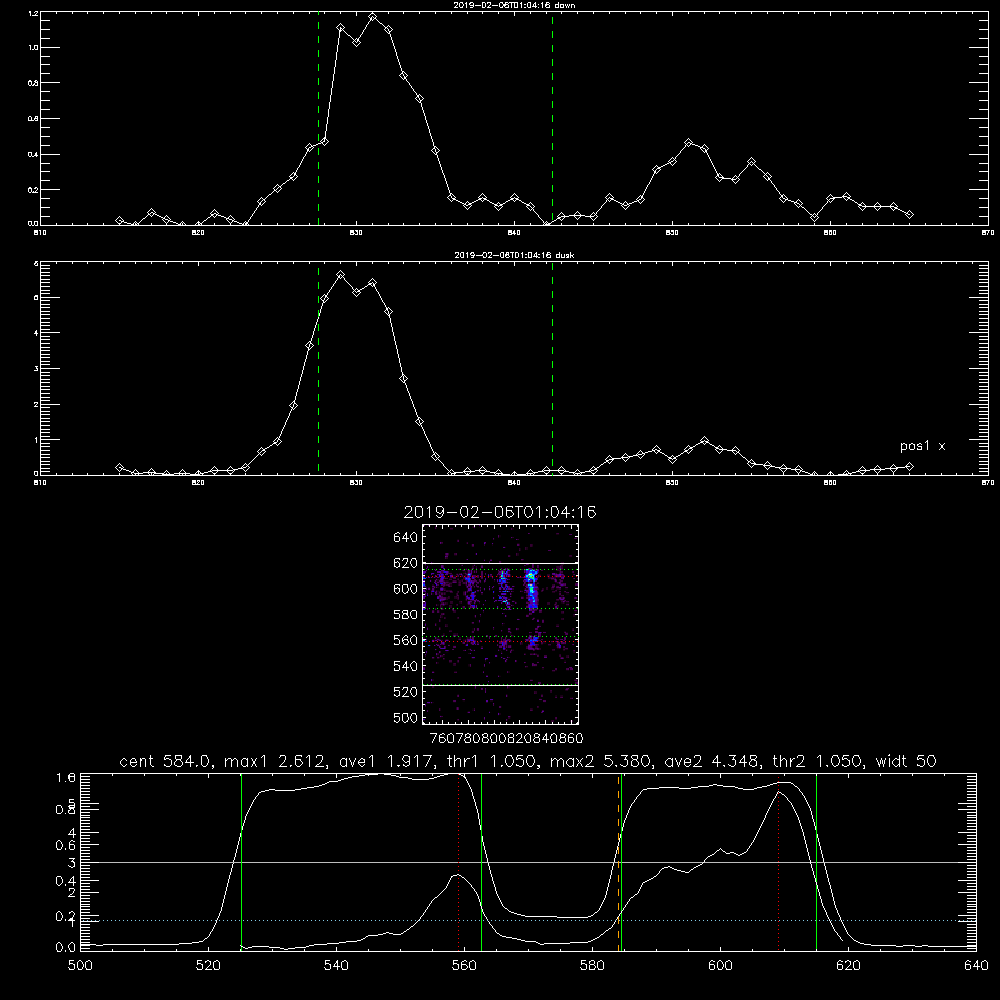
Task: Click the orange dashed line near 584 in bottom plot
Action: point(618,861)
